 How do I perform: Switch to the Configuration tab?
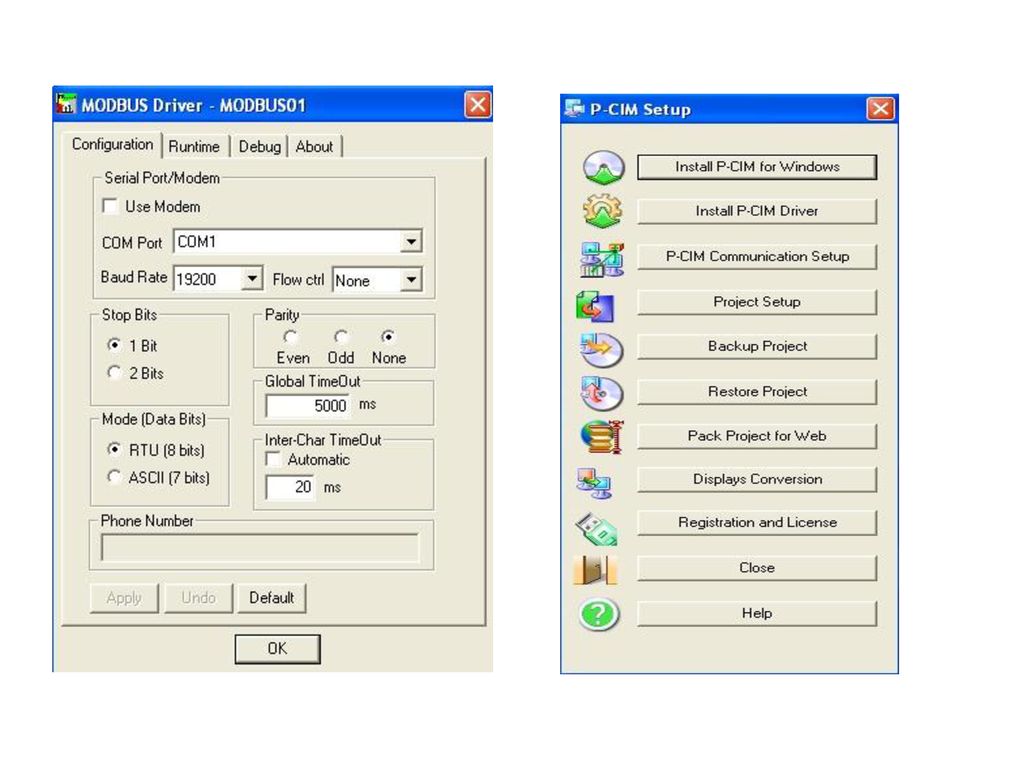(x=112, y=144)
